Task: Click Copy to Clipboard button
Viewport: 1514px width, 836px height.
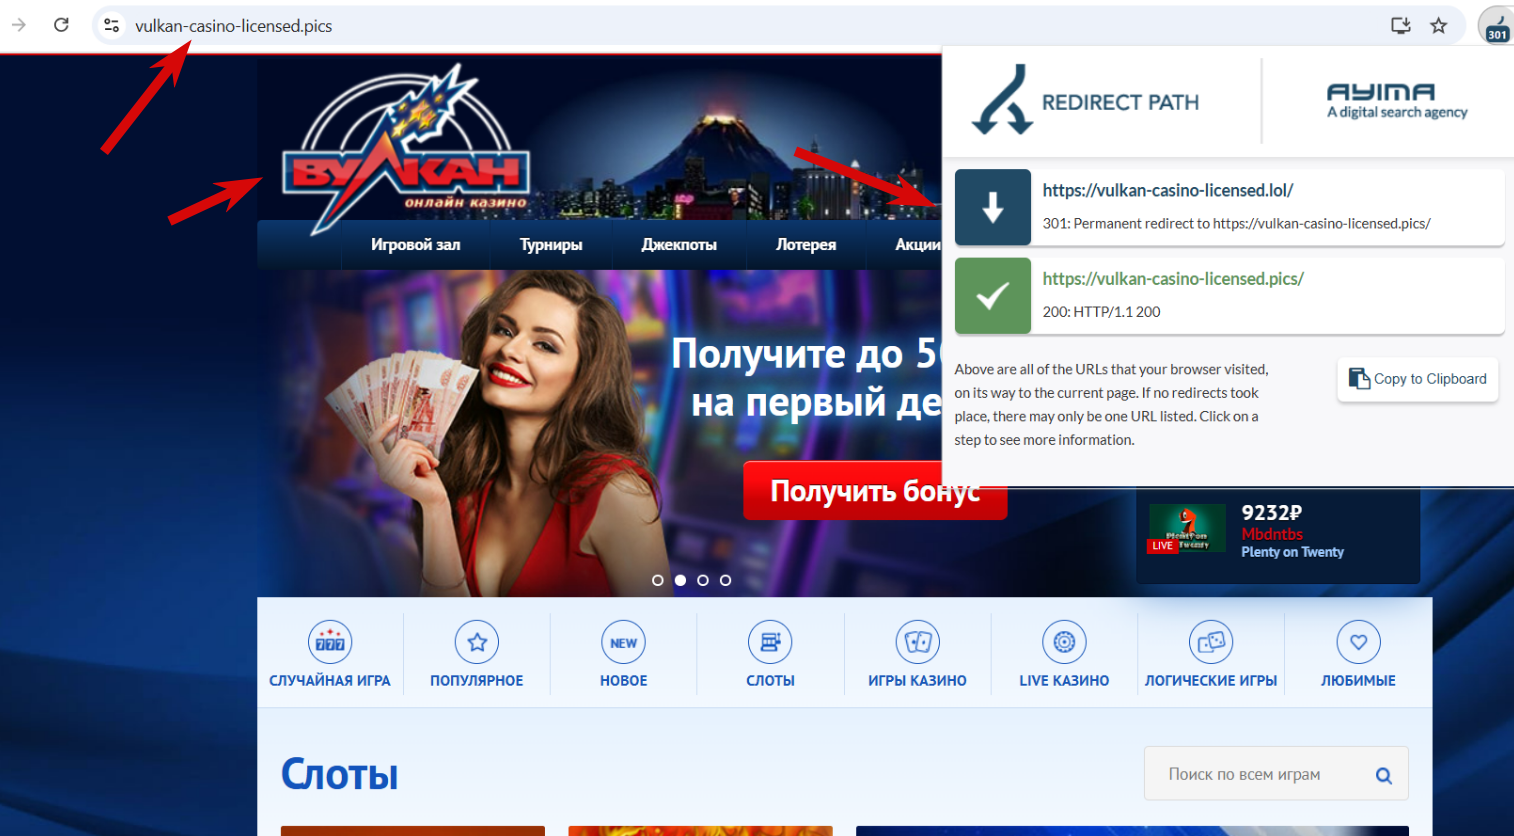Action: coord(1418,379)
